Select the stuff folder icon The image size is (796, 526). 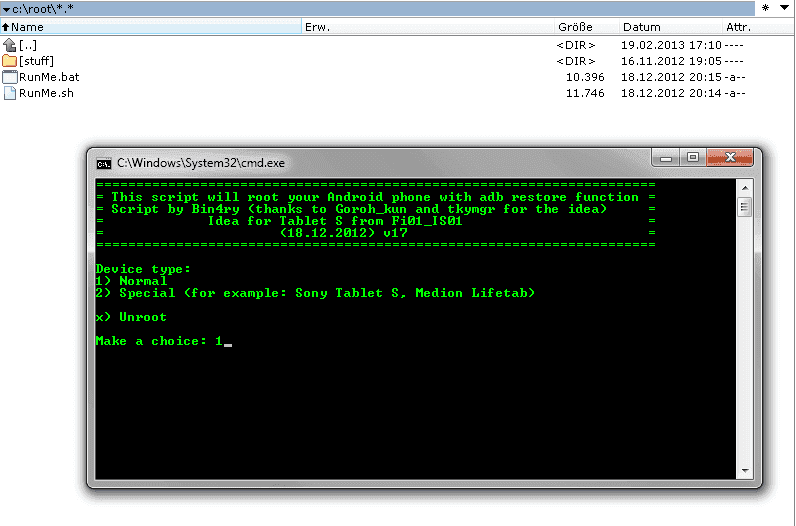[x=9, y=61]
